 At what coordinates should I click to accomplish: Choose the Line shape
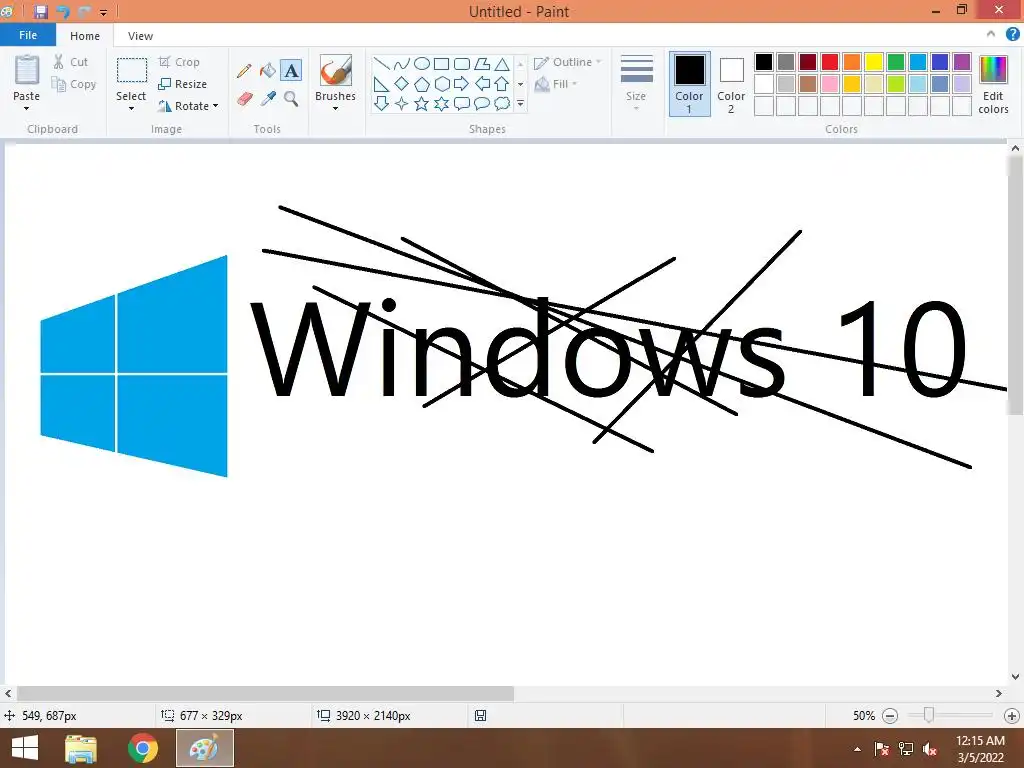[382, 63]
